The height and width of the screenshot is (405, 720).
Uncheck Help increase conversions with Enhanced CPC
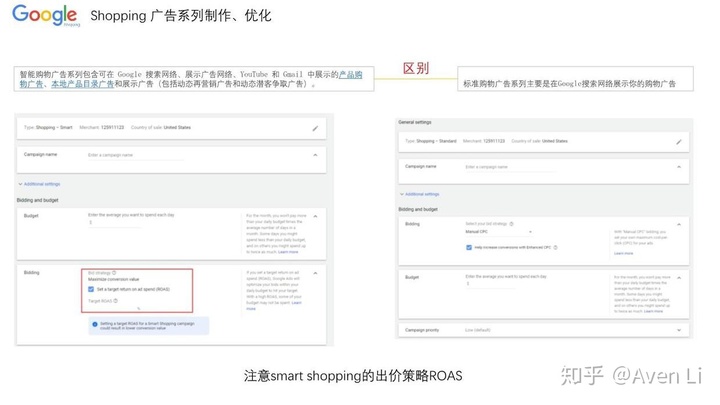click(469, 248)
